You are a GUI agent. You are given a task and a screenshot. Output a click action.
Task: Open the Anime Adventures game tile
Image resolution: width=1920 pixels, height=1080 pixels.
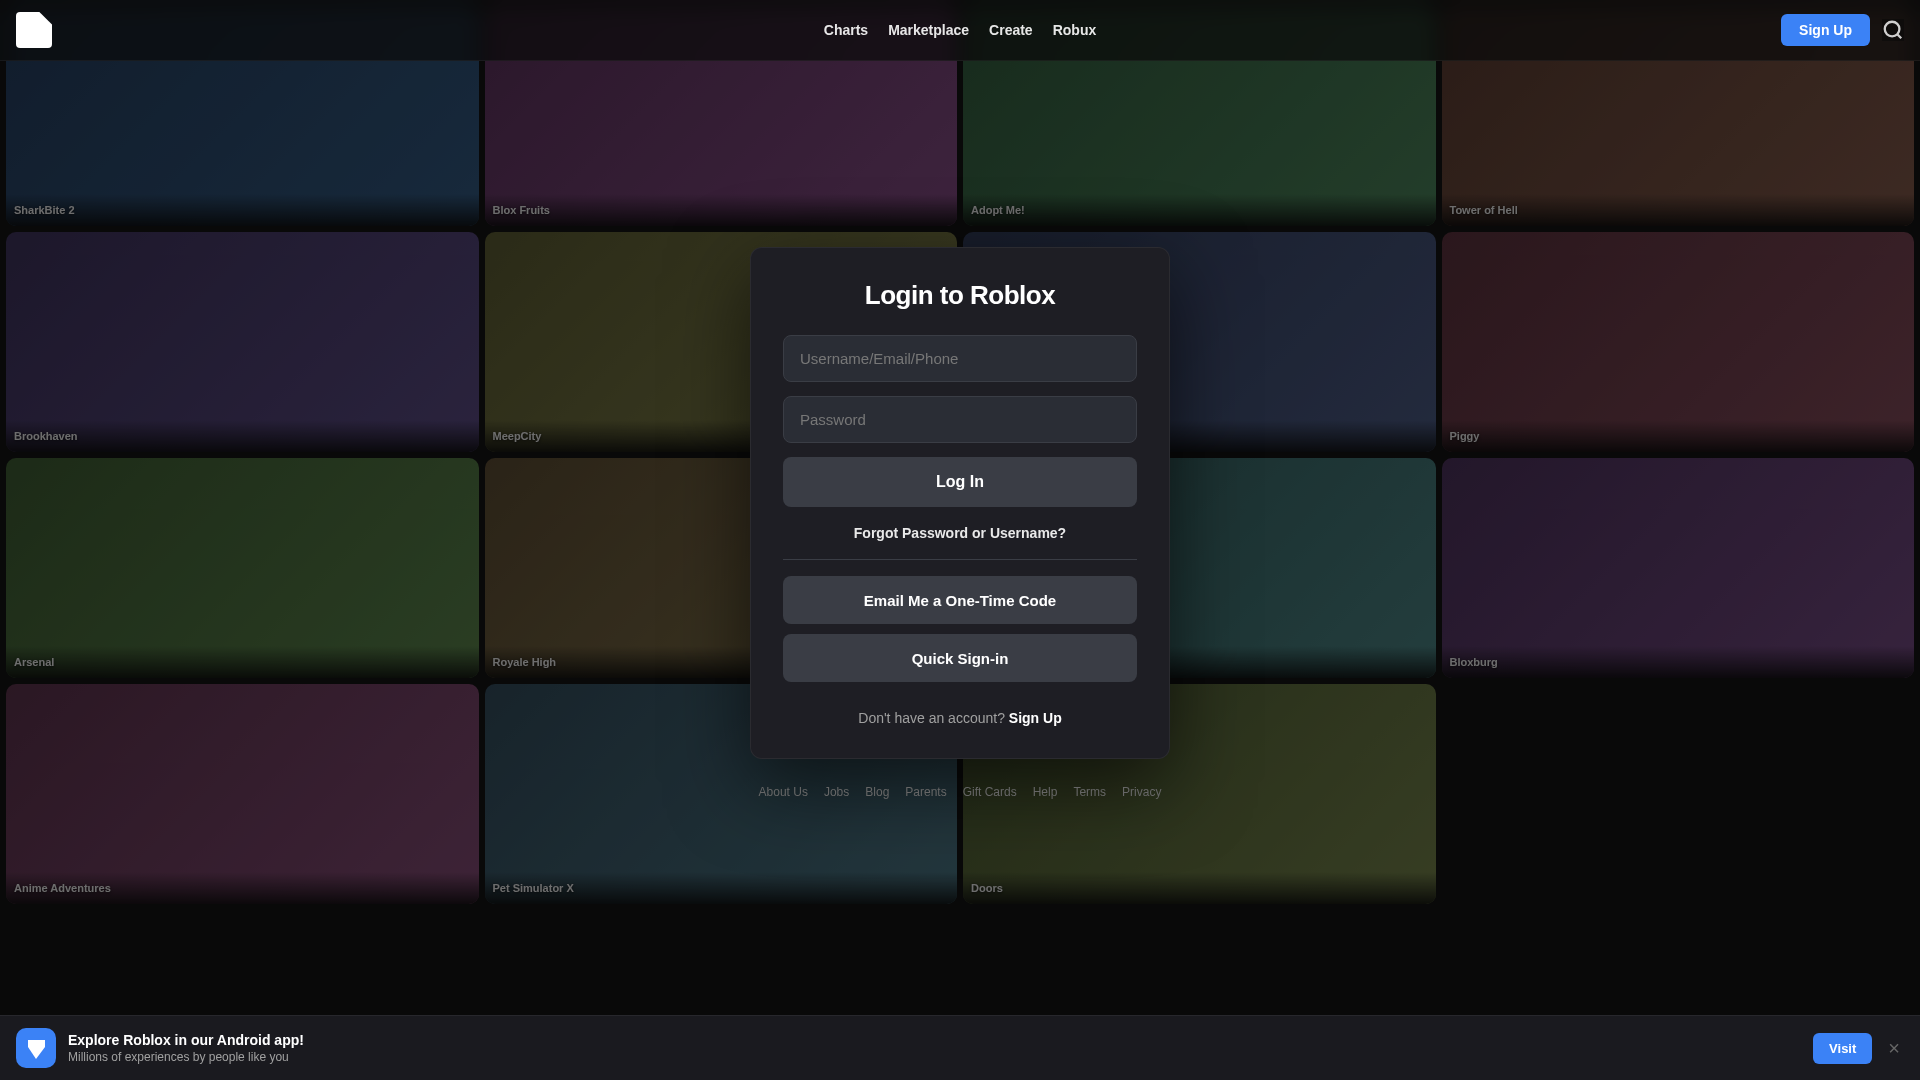pyautogui.click(x=242, y=794)
